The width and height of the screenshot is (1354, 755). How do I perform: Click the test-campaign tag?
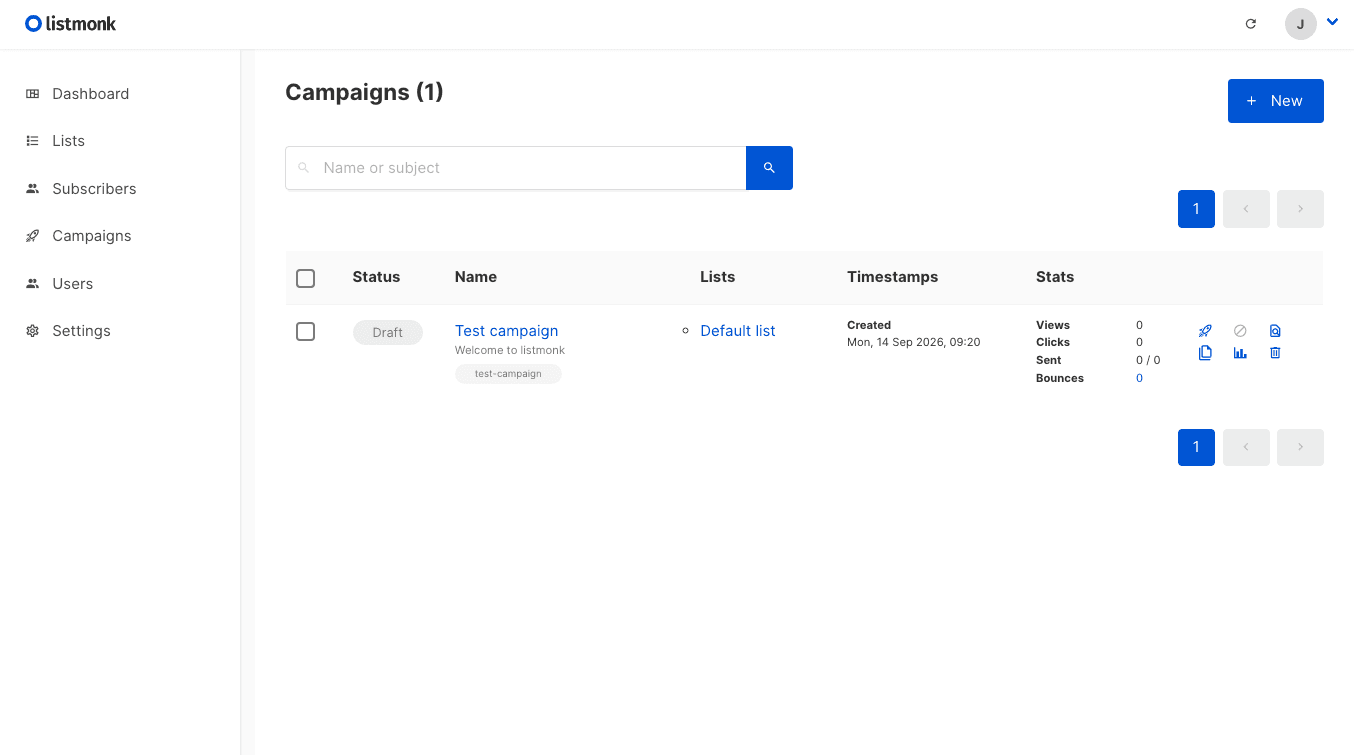coord(508,374)
